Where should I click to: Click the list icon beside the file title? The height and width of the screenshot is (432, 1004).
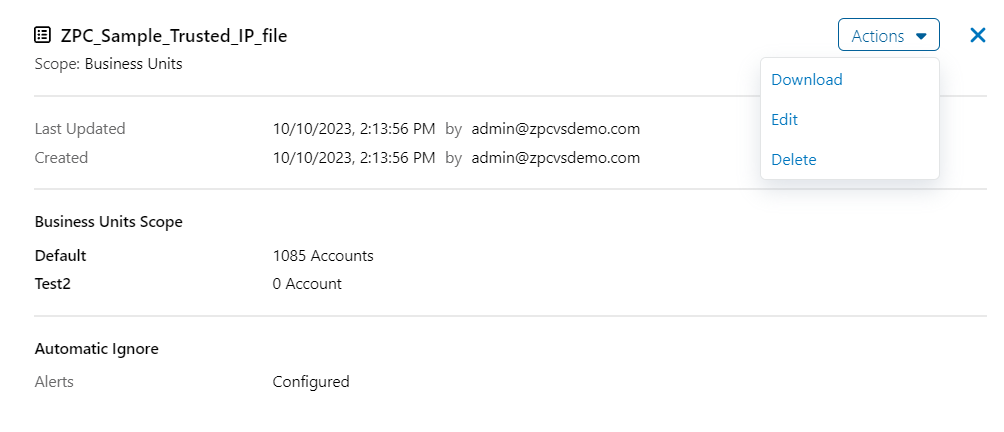(x=43, y=35)
